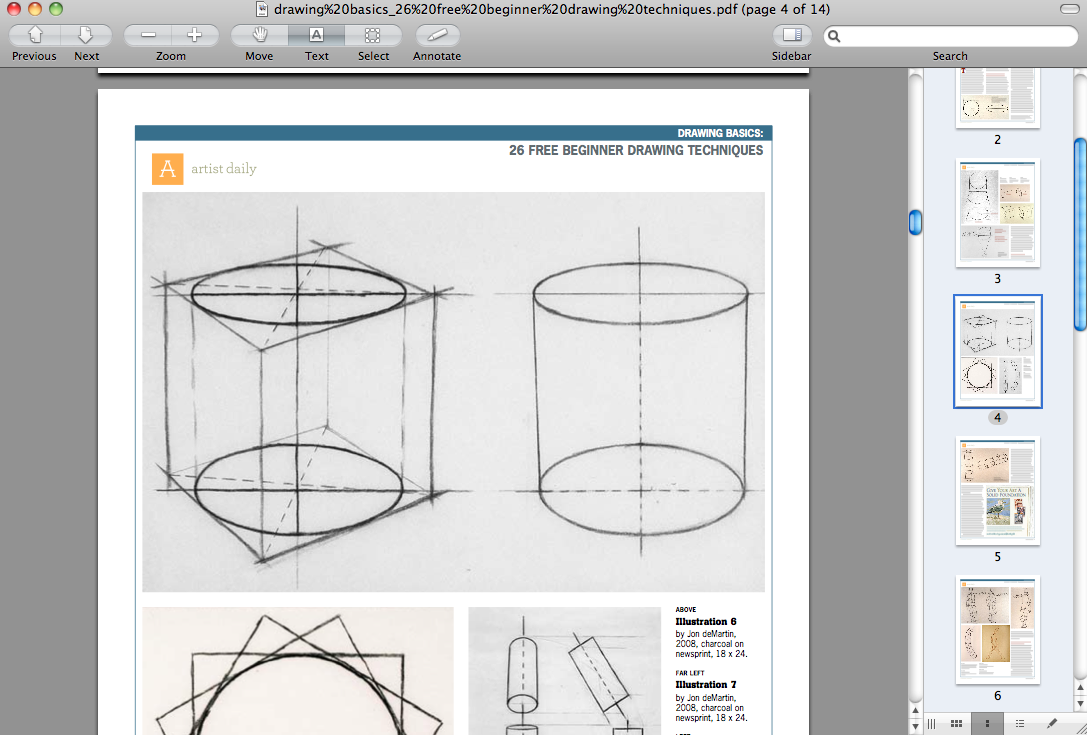Open the Annotate pencil tool

(x=437, y=35)
